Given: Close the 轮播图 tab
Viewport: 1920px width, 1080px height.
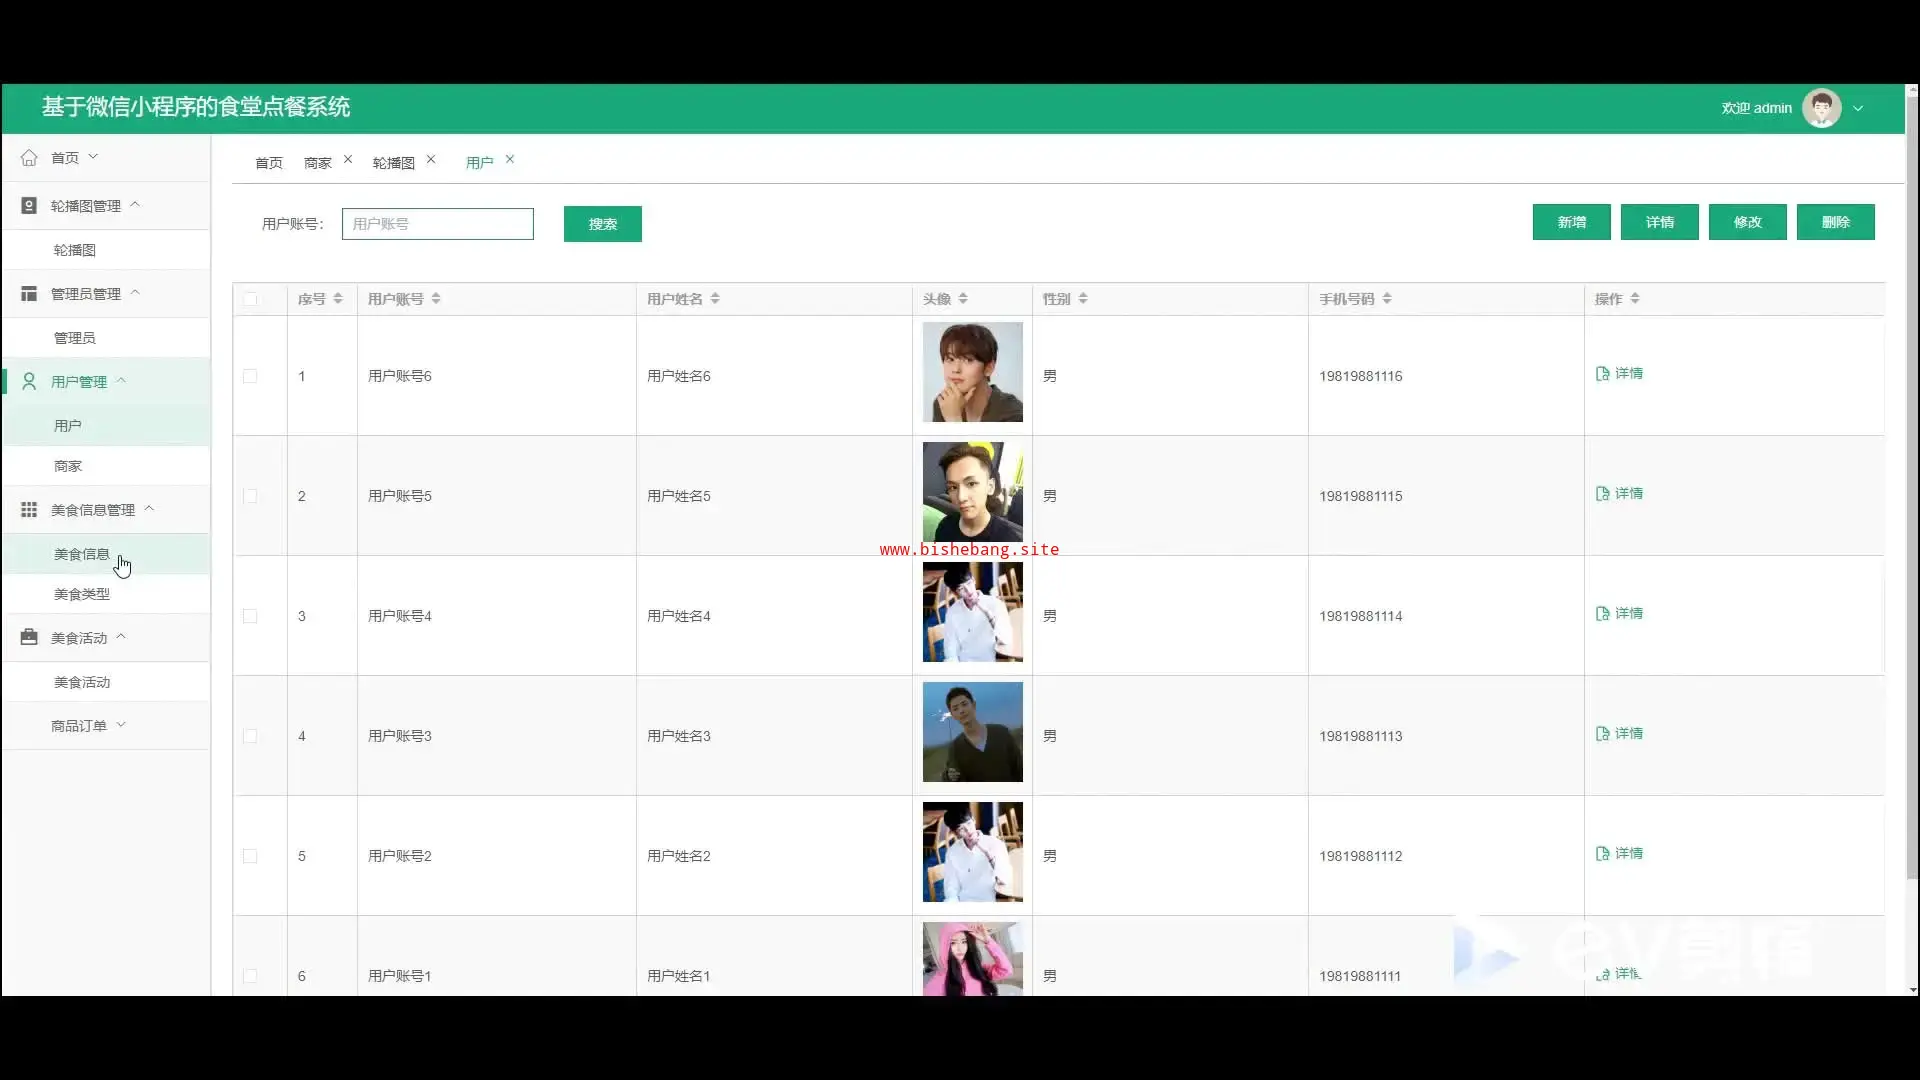Looking at the screenshot, I should [431, 160].
